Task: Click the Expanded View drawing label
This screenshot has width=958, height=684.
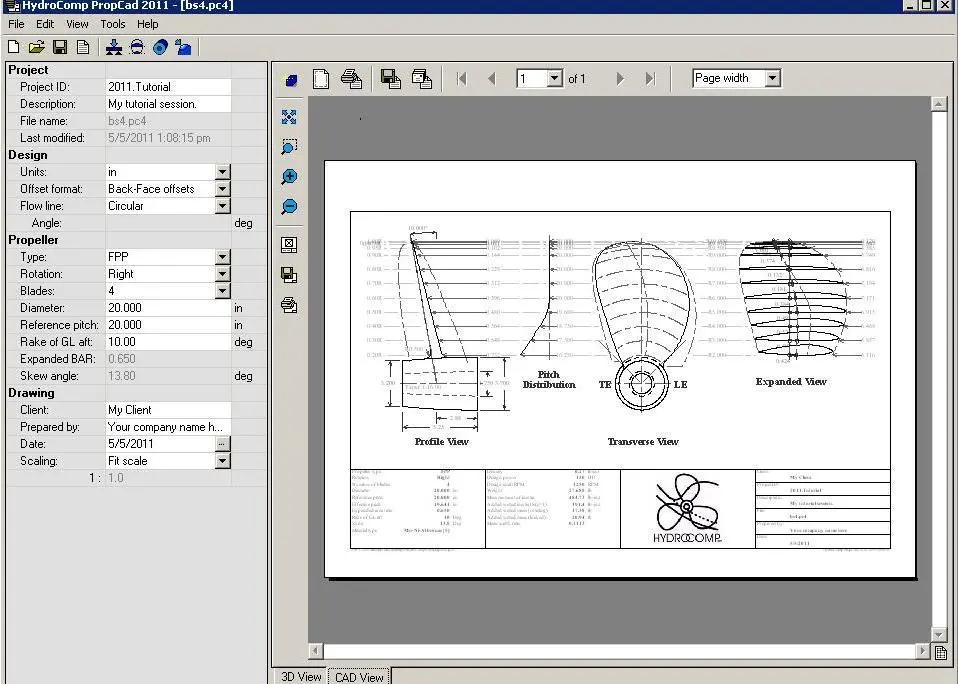Action: [x=791, y=382]
